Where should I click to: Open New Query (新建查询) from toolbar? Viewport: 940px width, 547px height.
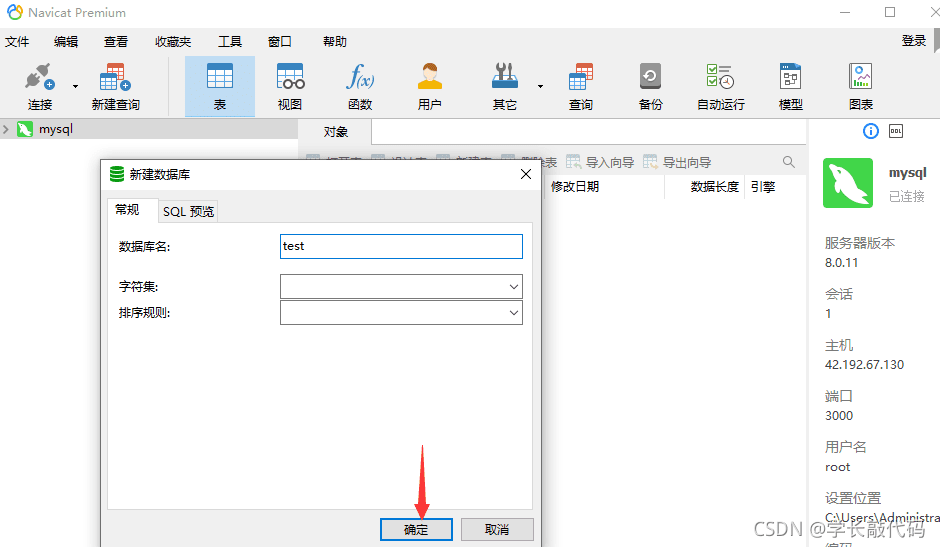point(115,86)
